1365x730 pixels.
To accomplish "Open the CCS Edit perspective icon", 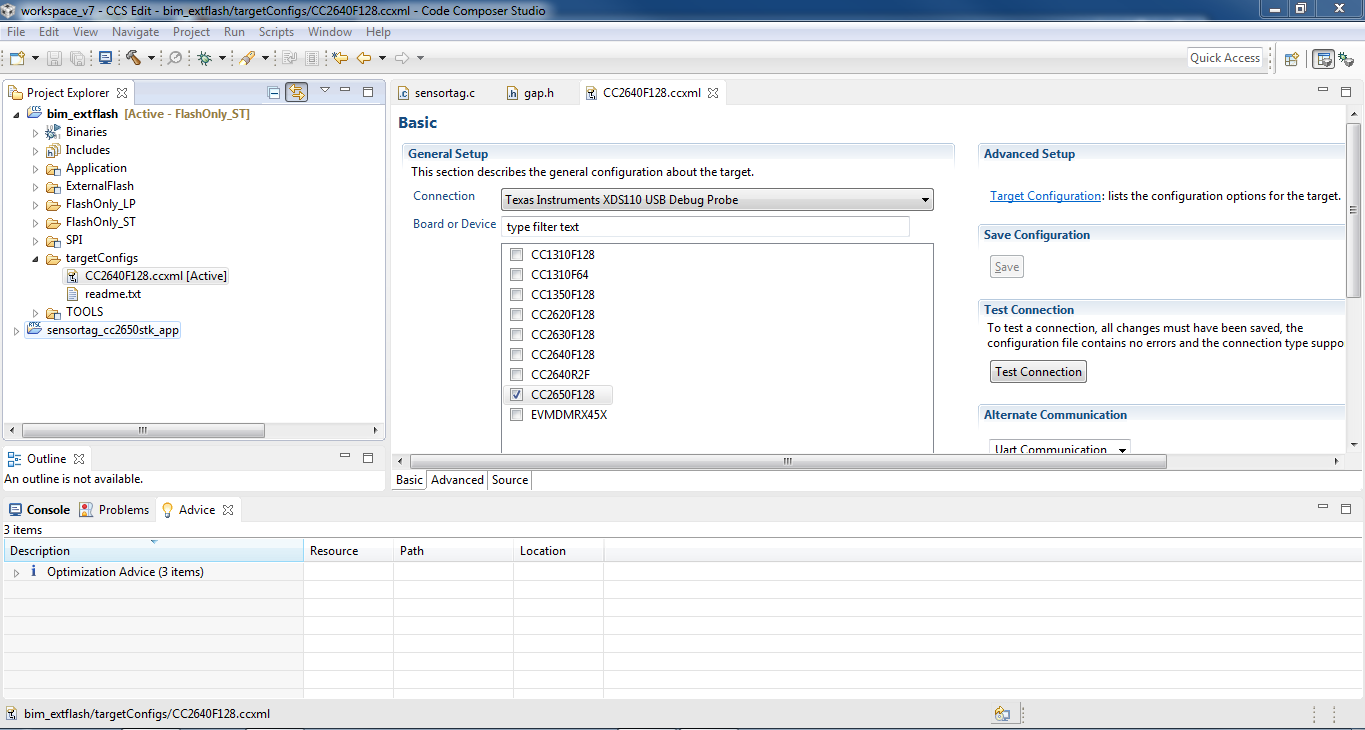I will 1323,59.
